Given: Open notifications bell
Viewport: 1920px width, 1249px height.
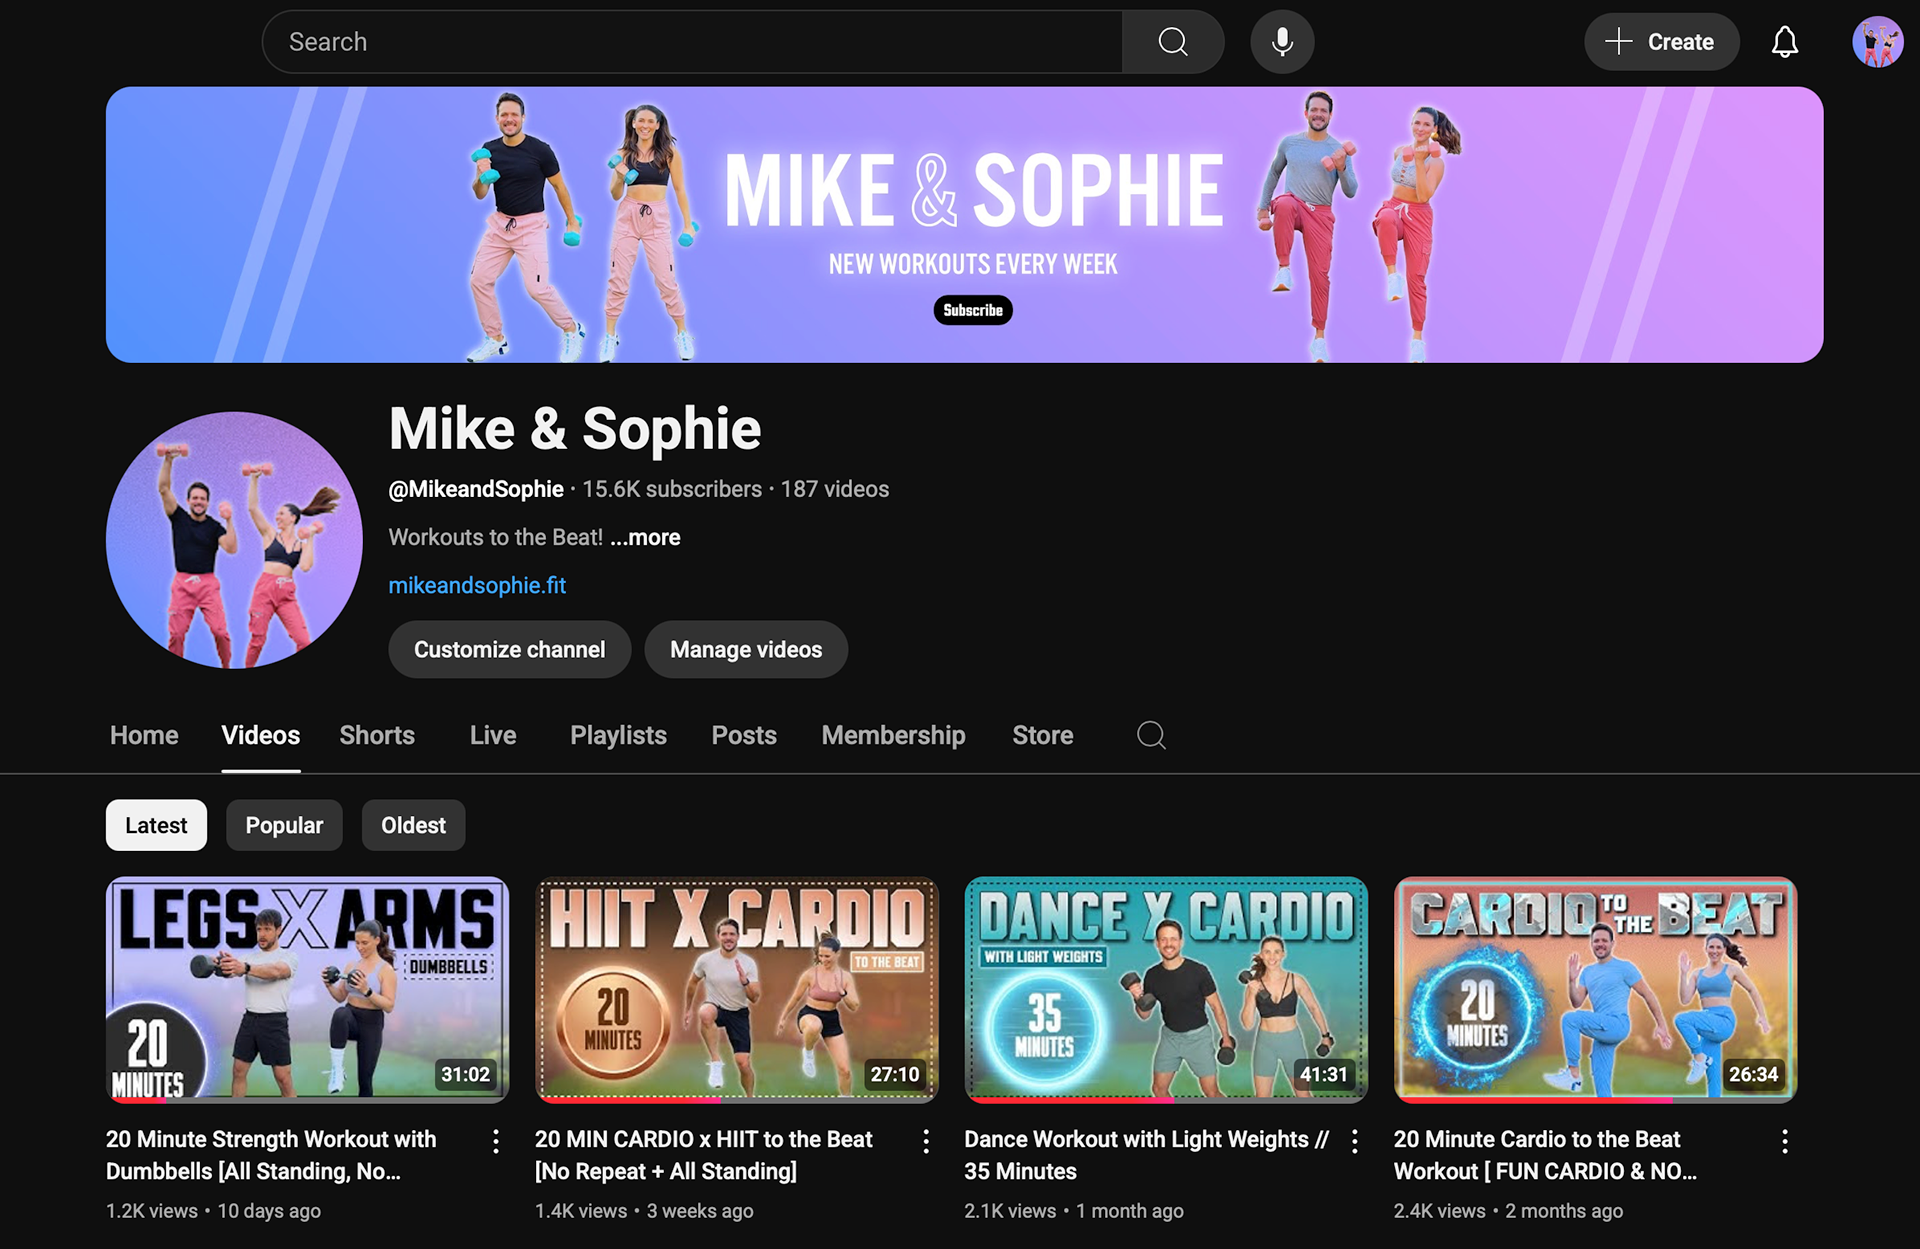Looking at the screenshot, I should click(1785, 42).
